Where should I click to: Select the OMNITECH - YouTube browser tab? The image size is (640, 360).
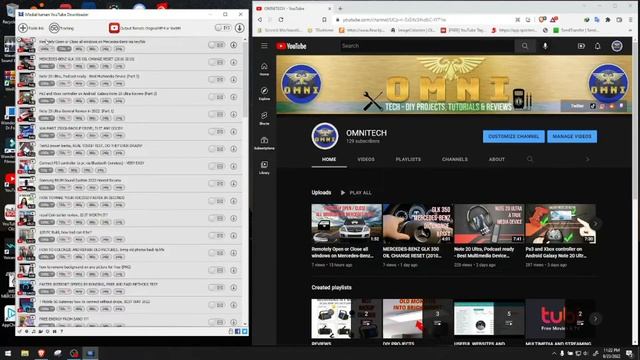click(293, 8)
